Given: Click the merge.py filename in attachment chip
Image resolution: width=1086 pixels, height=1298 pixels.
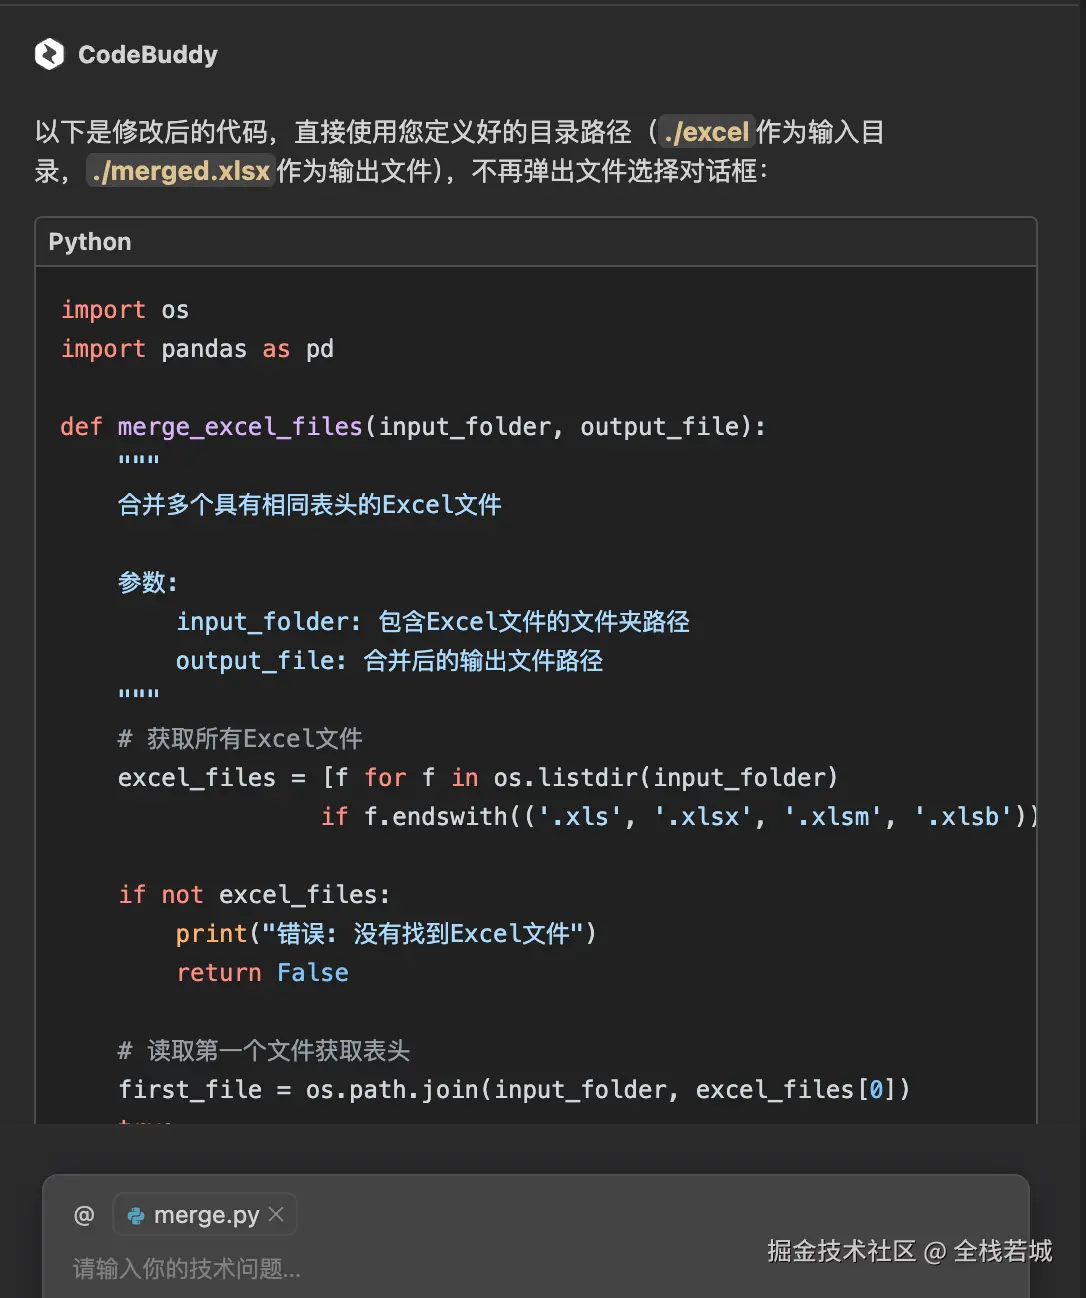Looking at the screenshot, I should click(x=208, y=1214).
